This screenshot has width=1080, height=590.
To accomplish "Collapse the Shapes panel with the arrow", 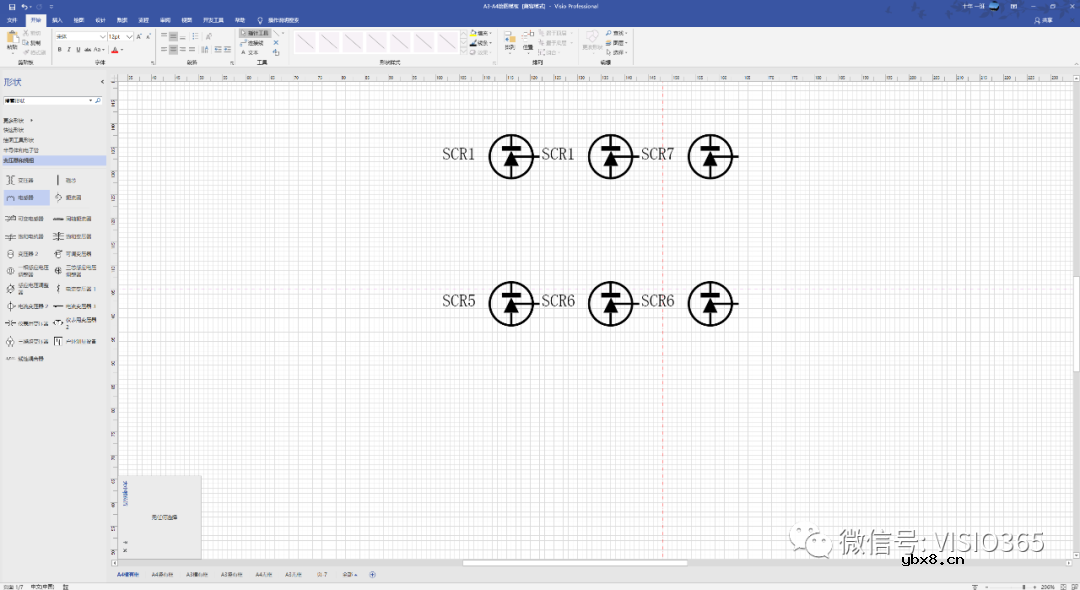I will pos(102,82).
